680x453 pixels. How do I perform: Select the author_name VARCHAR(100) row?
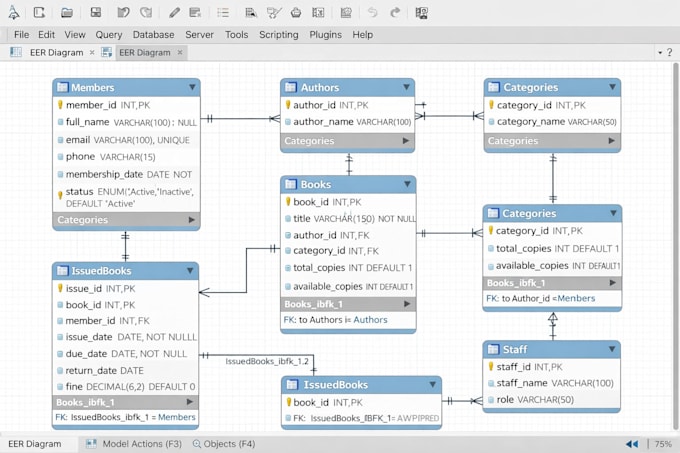(x=347, y=122)
